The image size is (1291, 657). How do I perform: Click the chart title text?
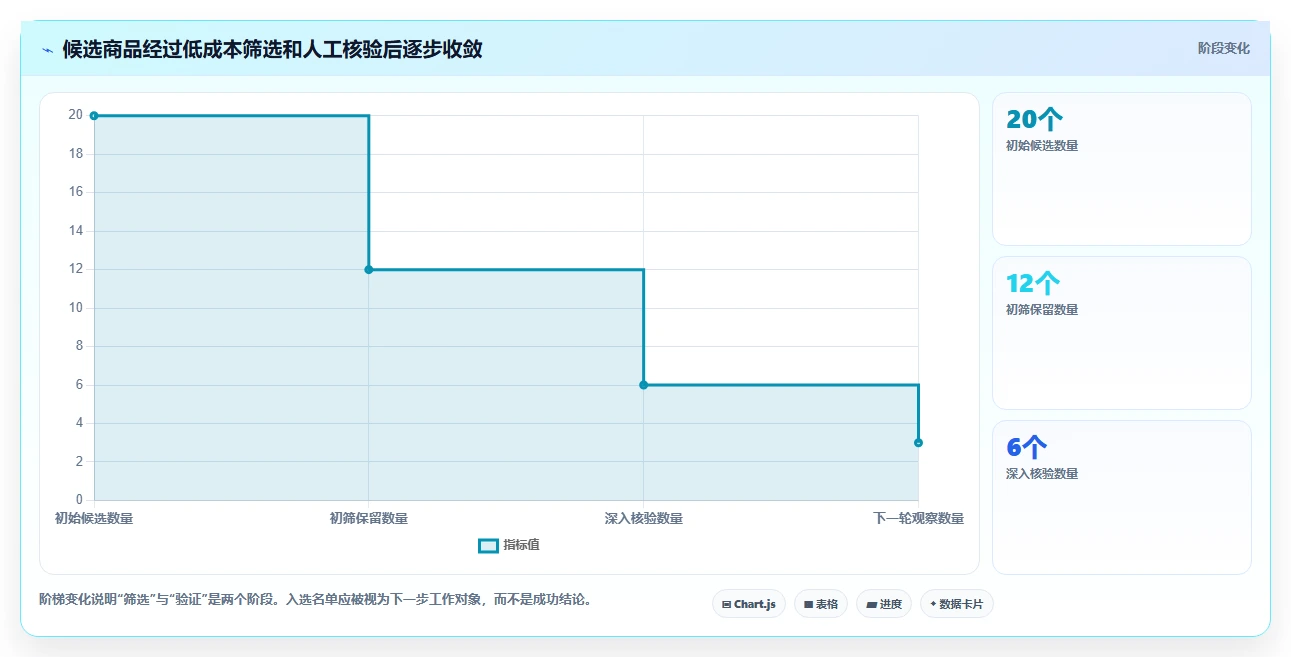point(272,49)
